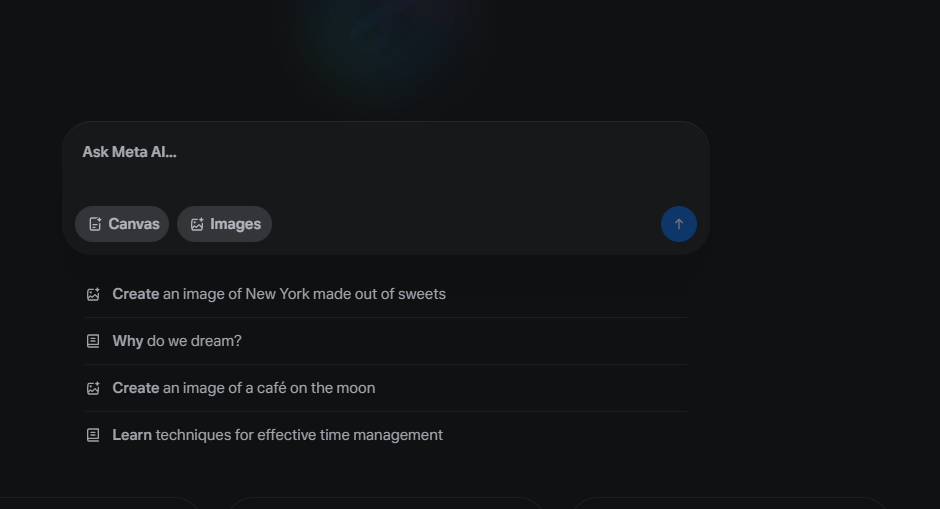Click article icon beside time management suggestion
Screen dimensions: 940x509
93,435
